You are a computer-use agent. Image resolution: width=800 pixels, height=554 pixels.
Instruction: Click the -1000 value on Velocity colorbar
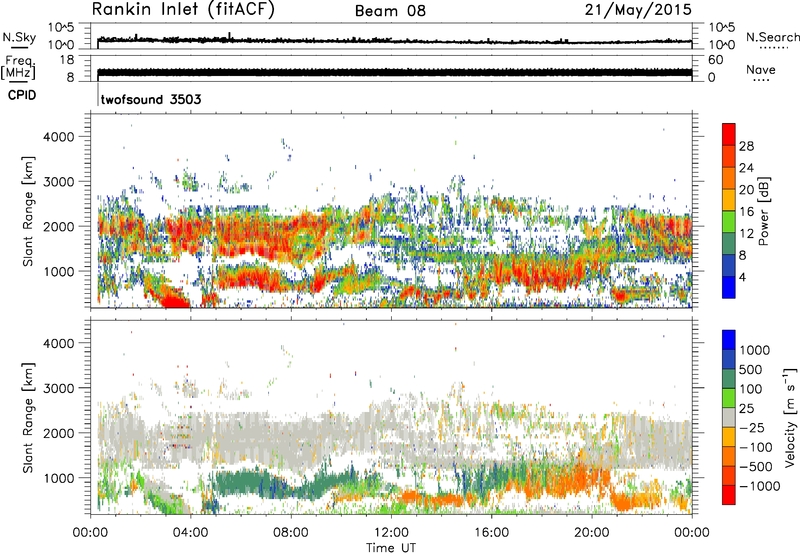(759, 486)
